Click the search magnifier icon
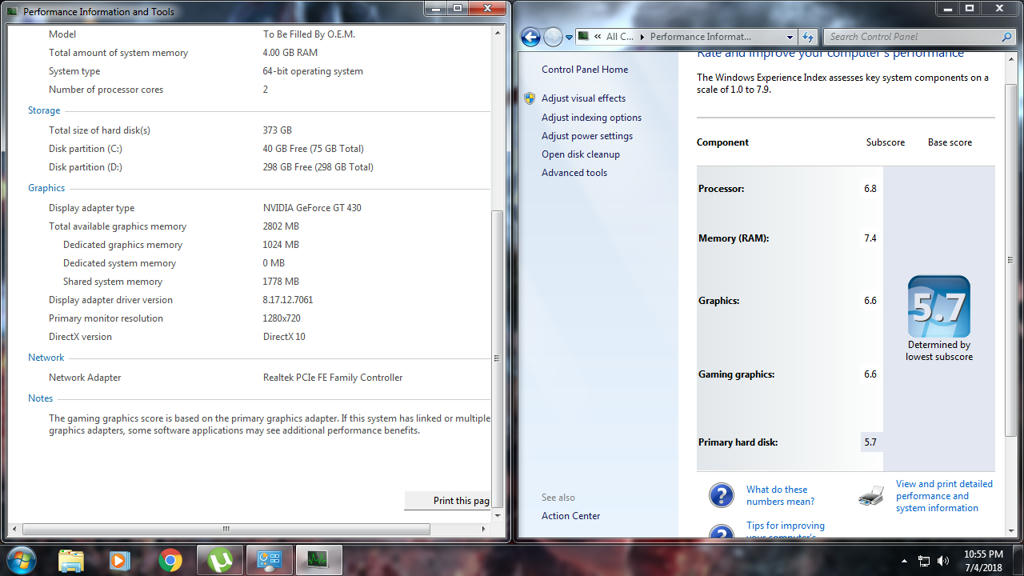 1007,37
